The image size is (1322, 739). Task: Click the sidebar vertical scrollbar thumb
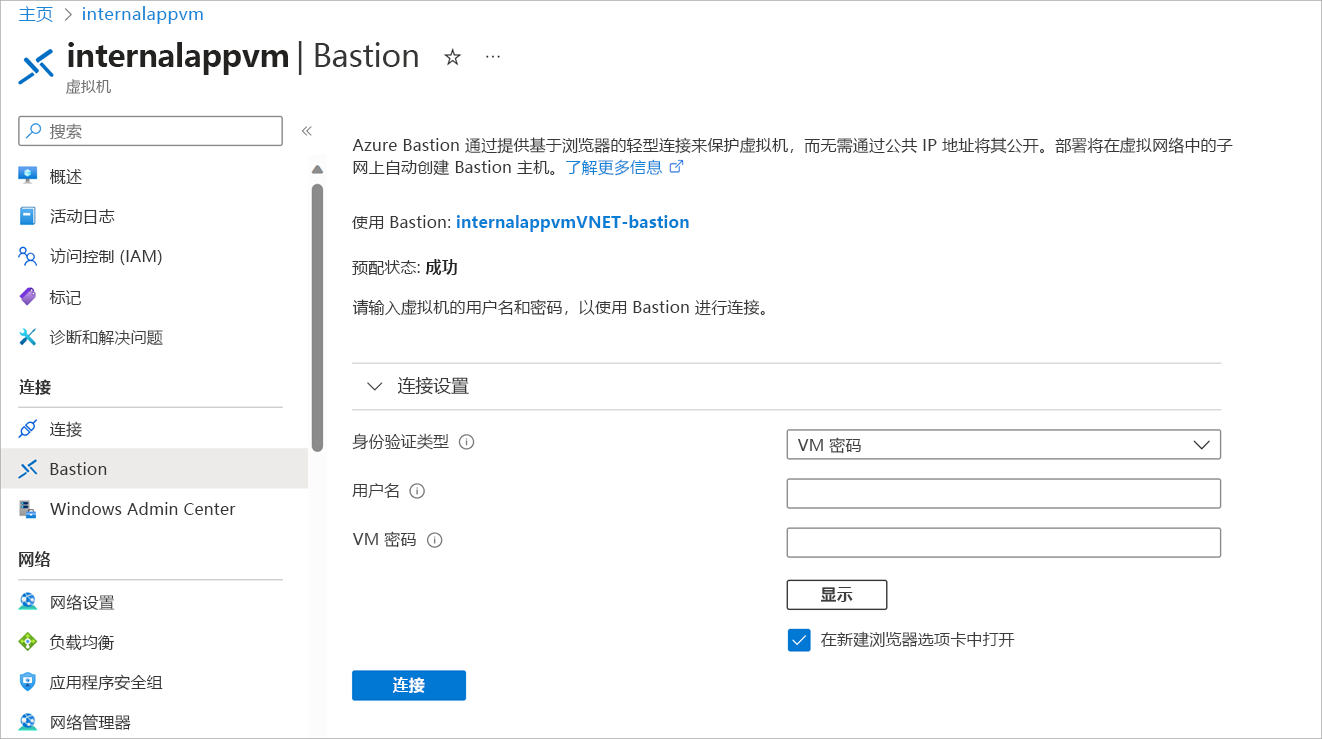pos(317,317)
